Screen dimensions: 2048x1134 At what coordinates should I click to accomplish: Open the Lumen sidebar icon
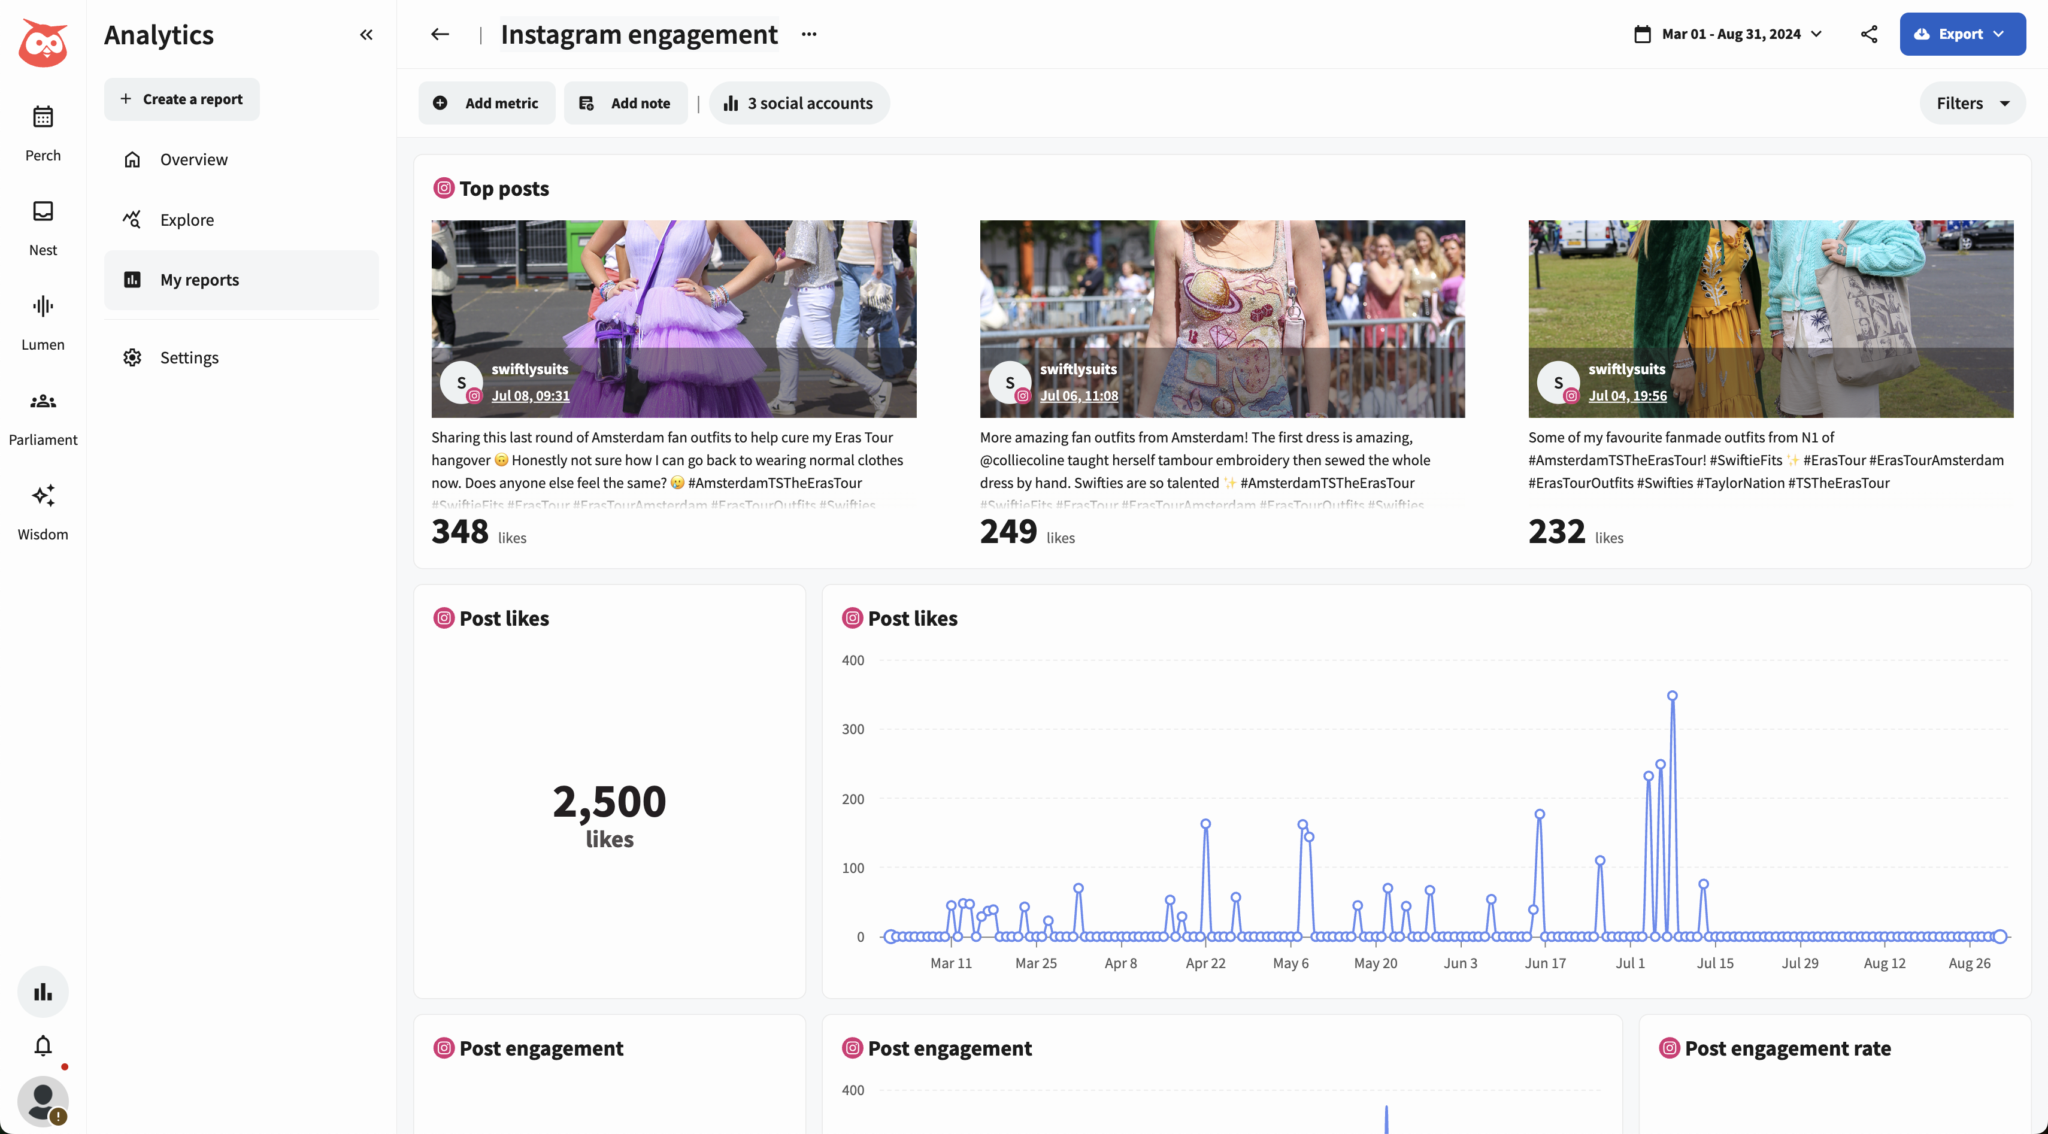43,306
